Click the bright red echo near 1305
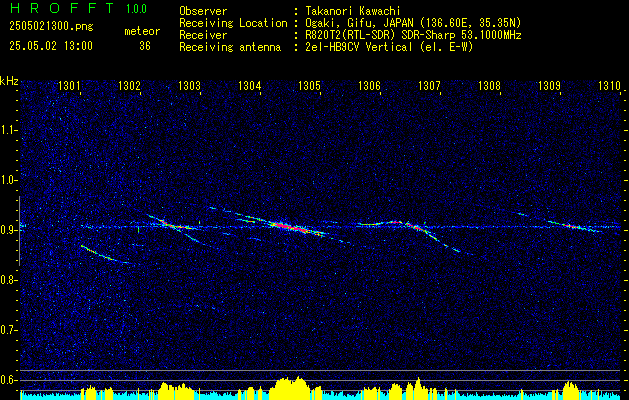The image size is (629, 400). click(290, 227)
